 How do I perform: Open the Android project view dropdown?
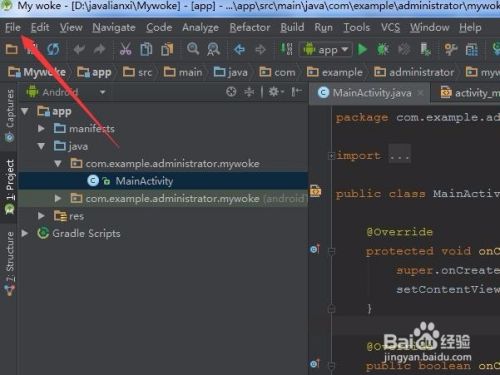click(66, 92)
